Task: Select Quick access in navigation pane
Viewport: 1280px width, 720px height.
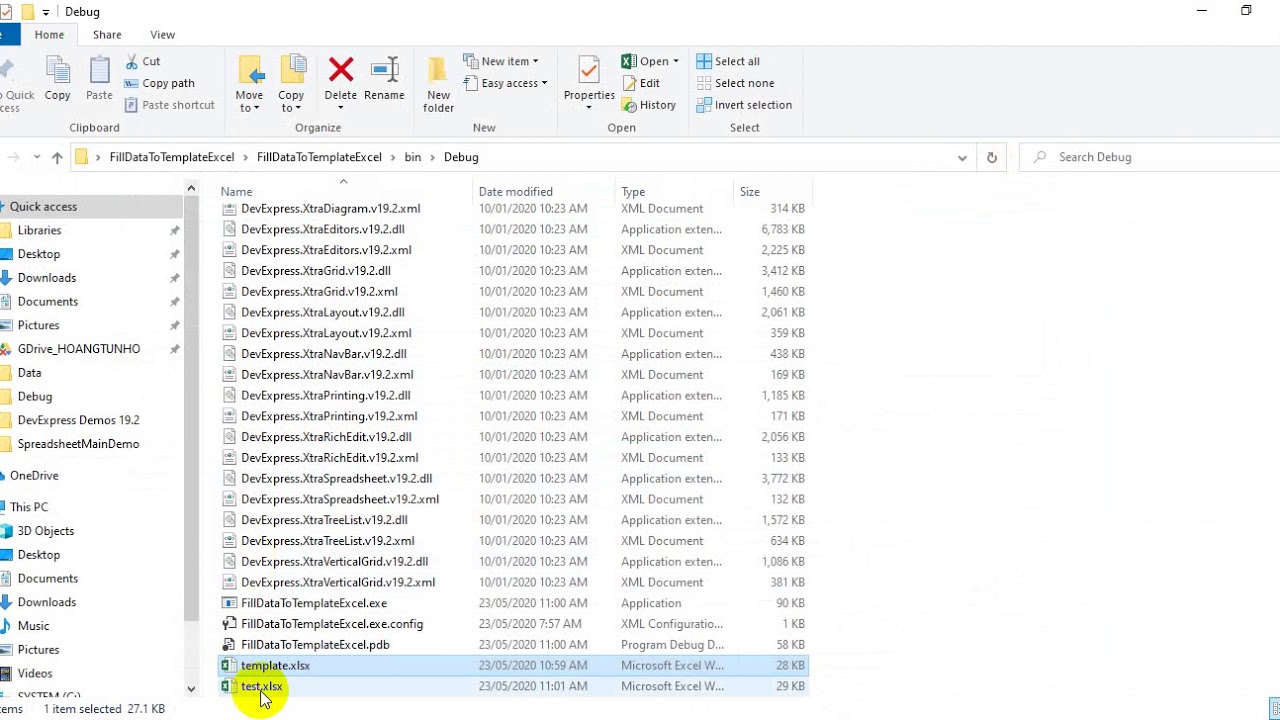Action: 43,206
